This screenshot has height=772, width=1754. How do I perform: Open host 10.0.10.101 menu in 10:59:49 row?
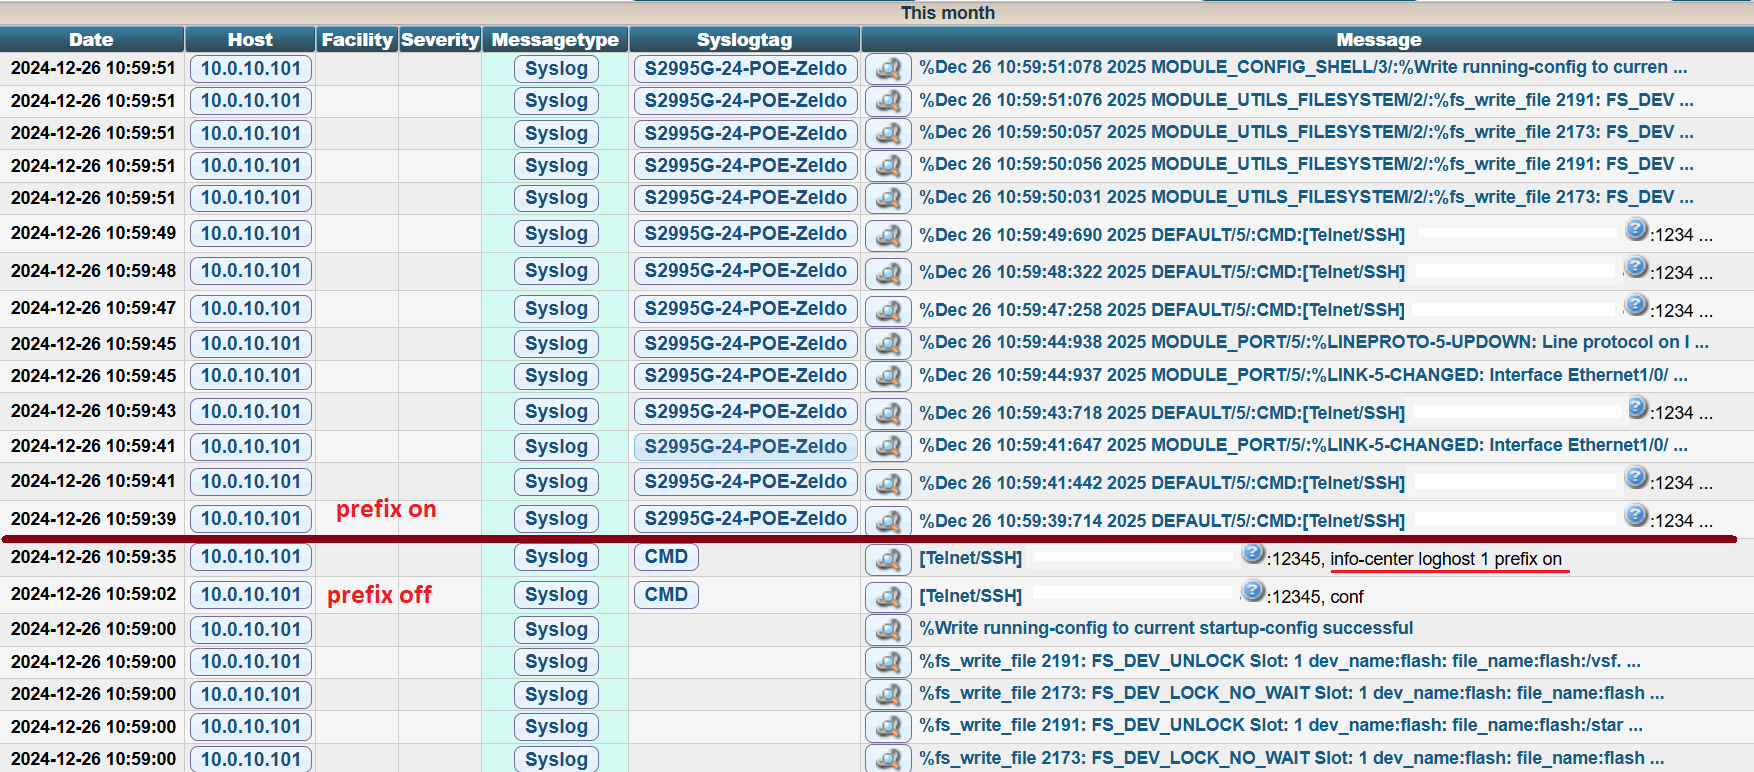coord(251,234)
